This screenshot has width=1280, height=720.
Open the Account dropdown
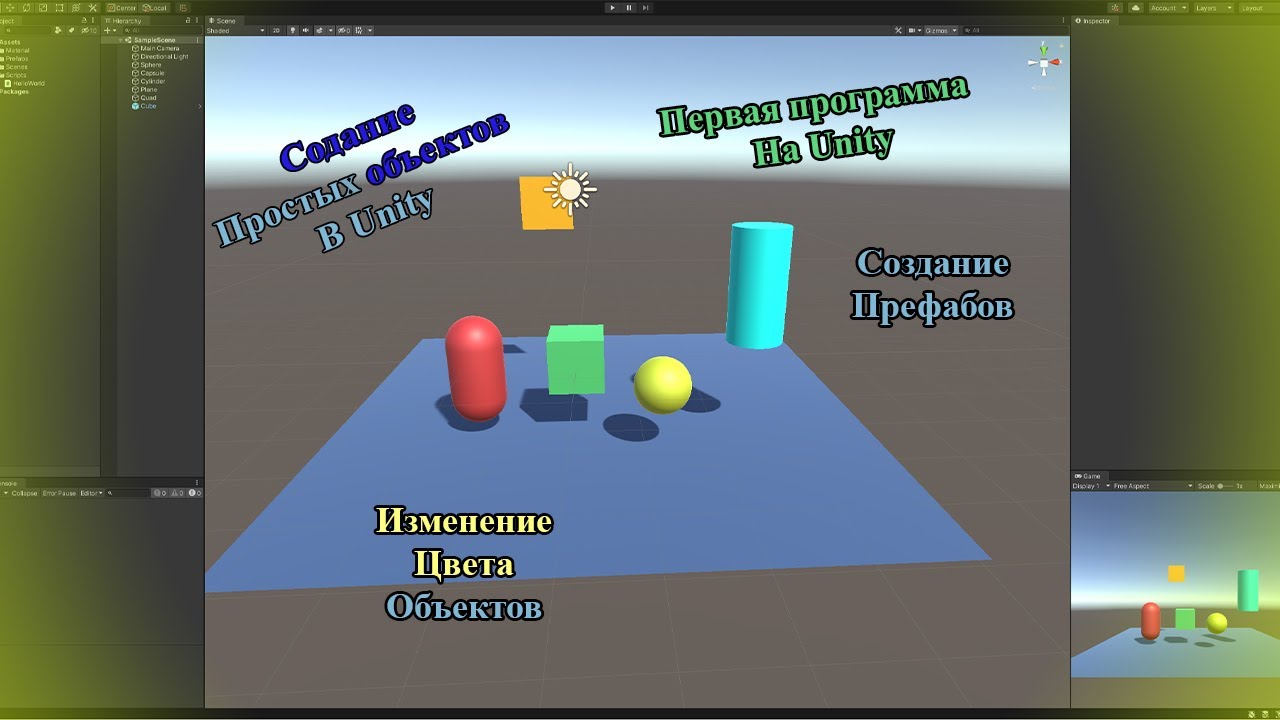(x=1168, y=8)
